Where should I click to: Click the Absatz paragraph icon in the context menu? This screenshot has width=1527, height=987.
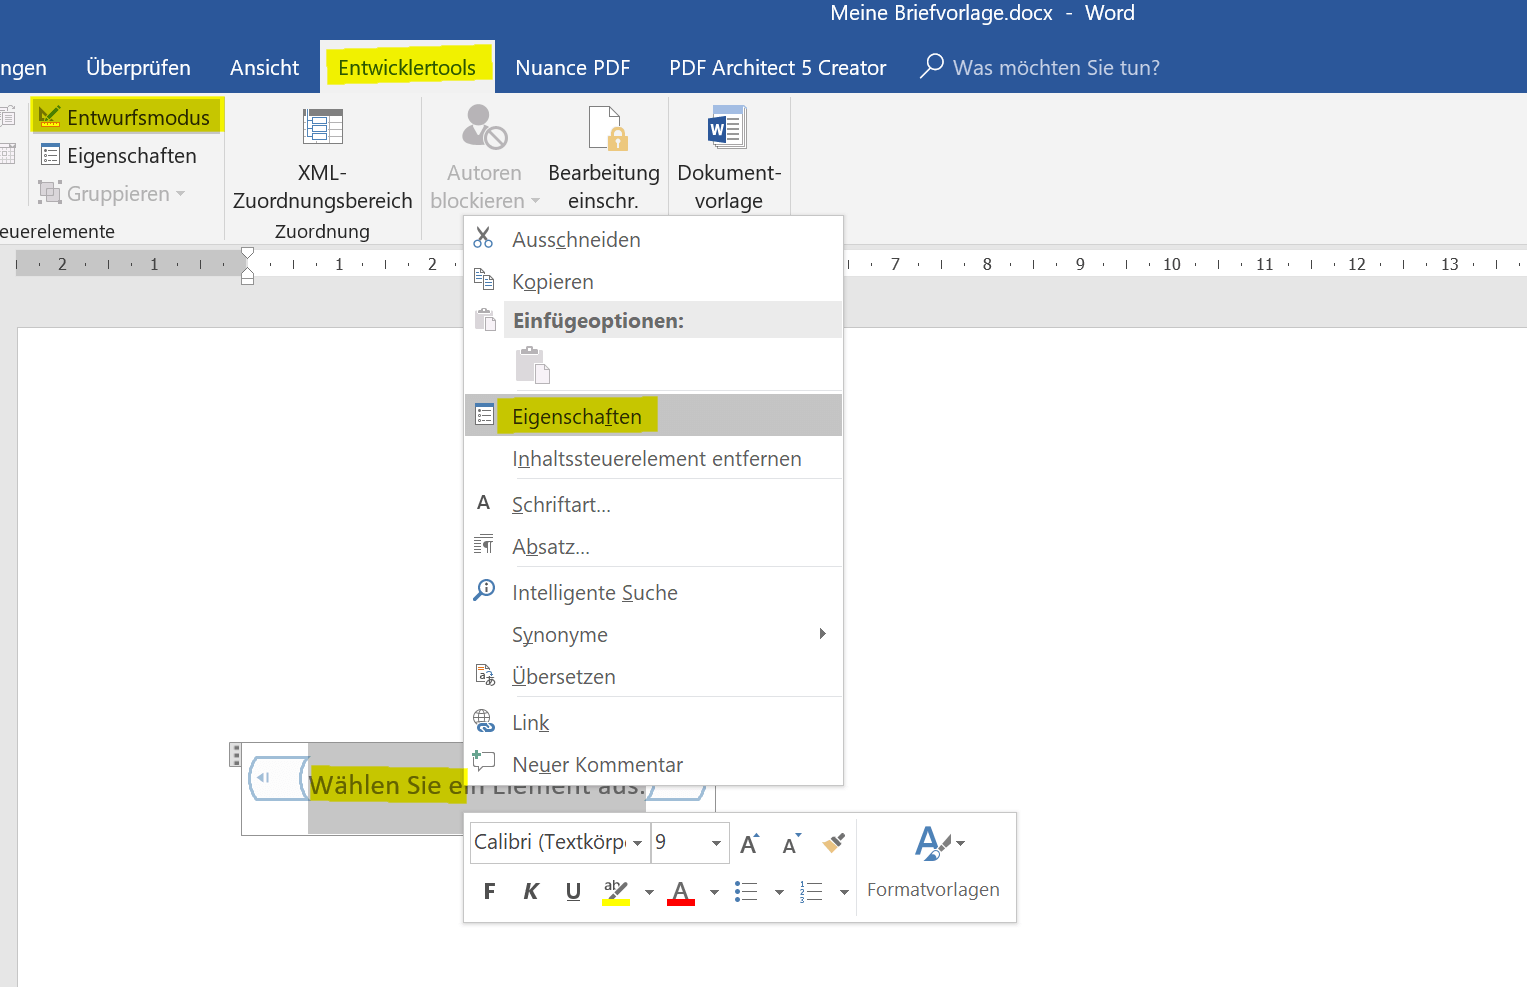(x=484, y=544)
